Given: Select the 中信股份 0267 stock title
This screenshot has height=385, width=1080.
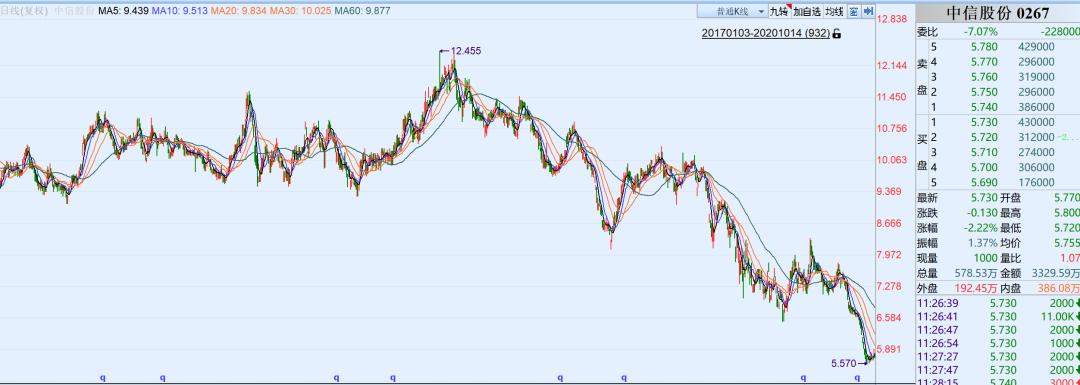Looking at the screenshot, I should point(997,13).
